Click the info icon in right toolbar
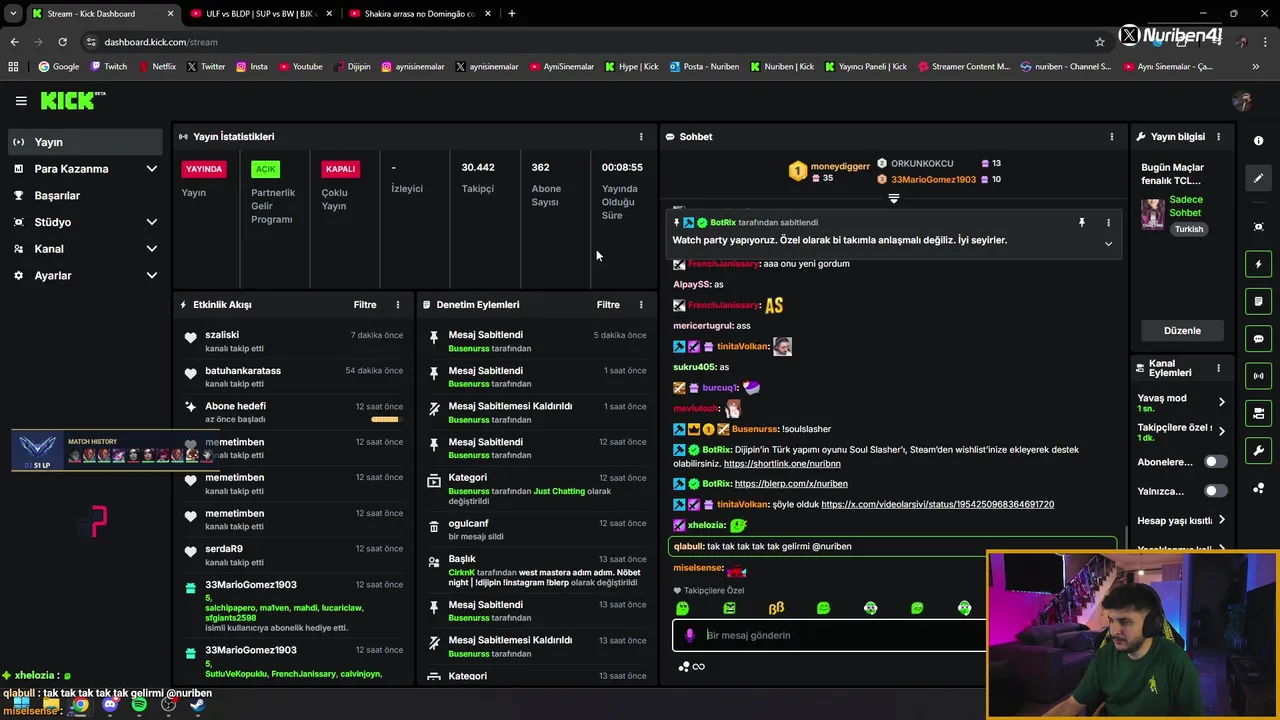 pos(1259,141)
